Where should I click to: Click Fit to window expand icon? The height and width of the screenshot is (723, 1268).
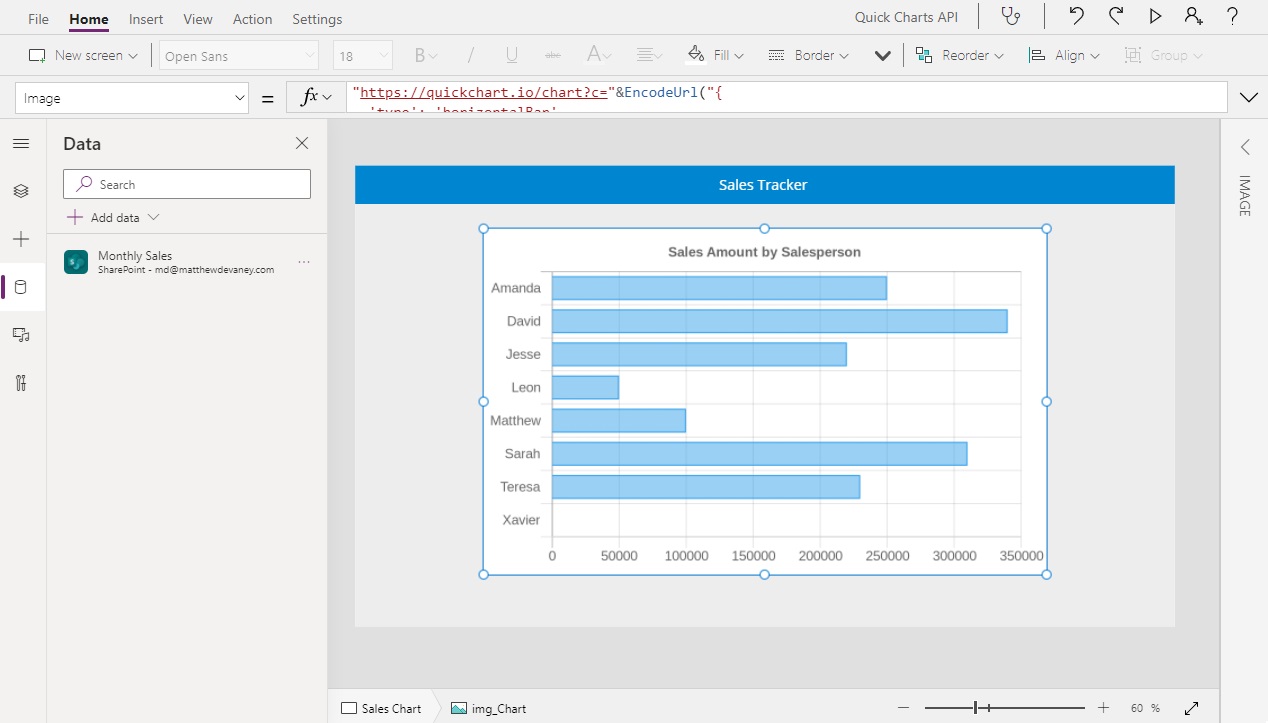(1191, 708)
